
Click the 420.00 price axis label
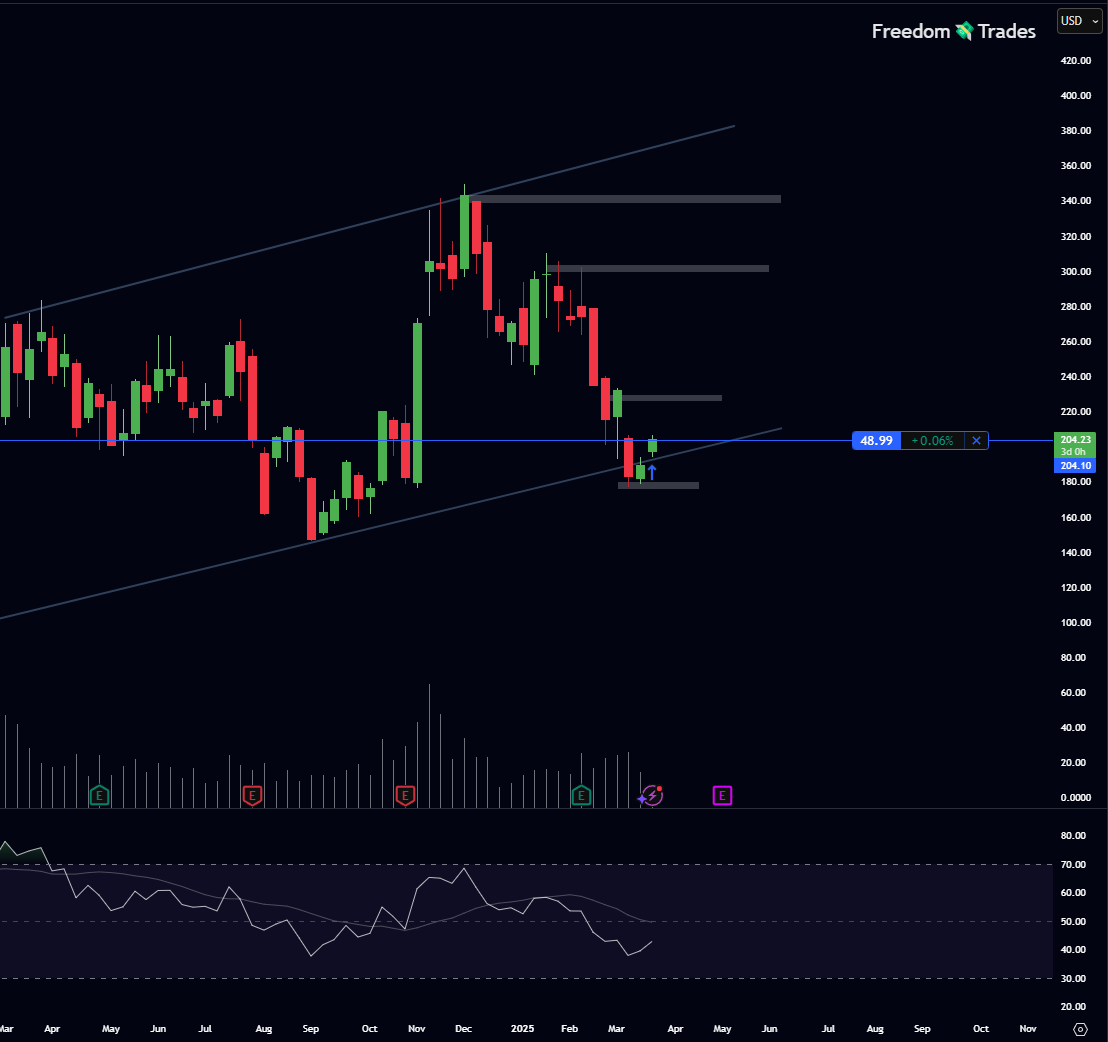pos(1075,61)
